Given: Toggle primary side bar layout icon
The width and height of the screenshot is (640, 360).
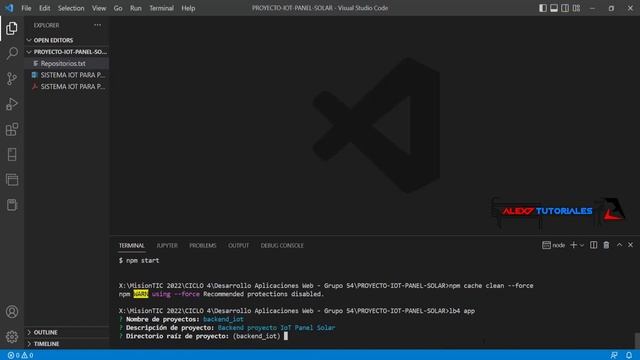Looking at the screenshot, I should [x=542, y=8].
